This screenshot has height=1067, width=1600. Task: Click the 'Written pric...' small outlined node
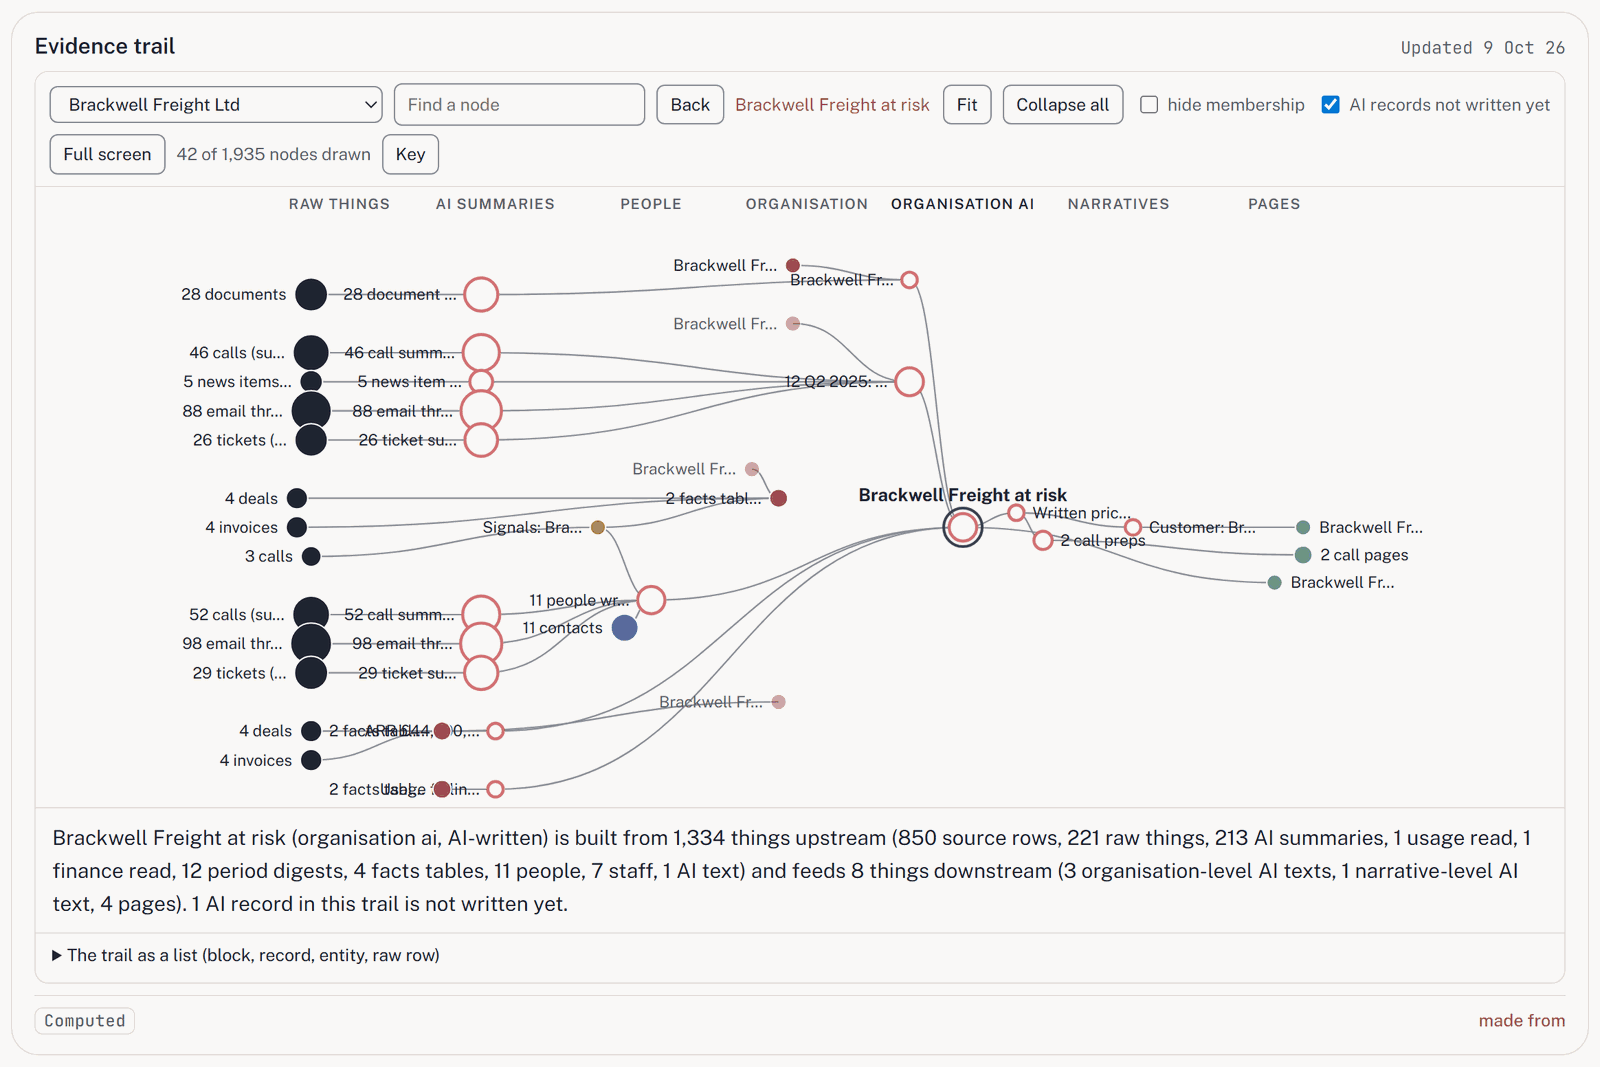tap(1016, 513)
